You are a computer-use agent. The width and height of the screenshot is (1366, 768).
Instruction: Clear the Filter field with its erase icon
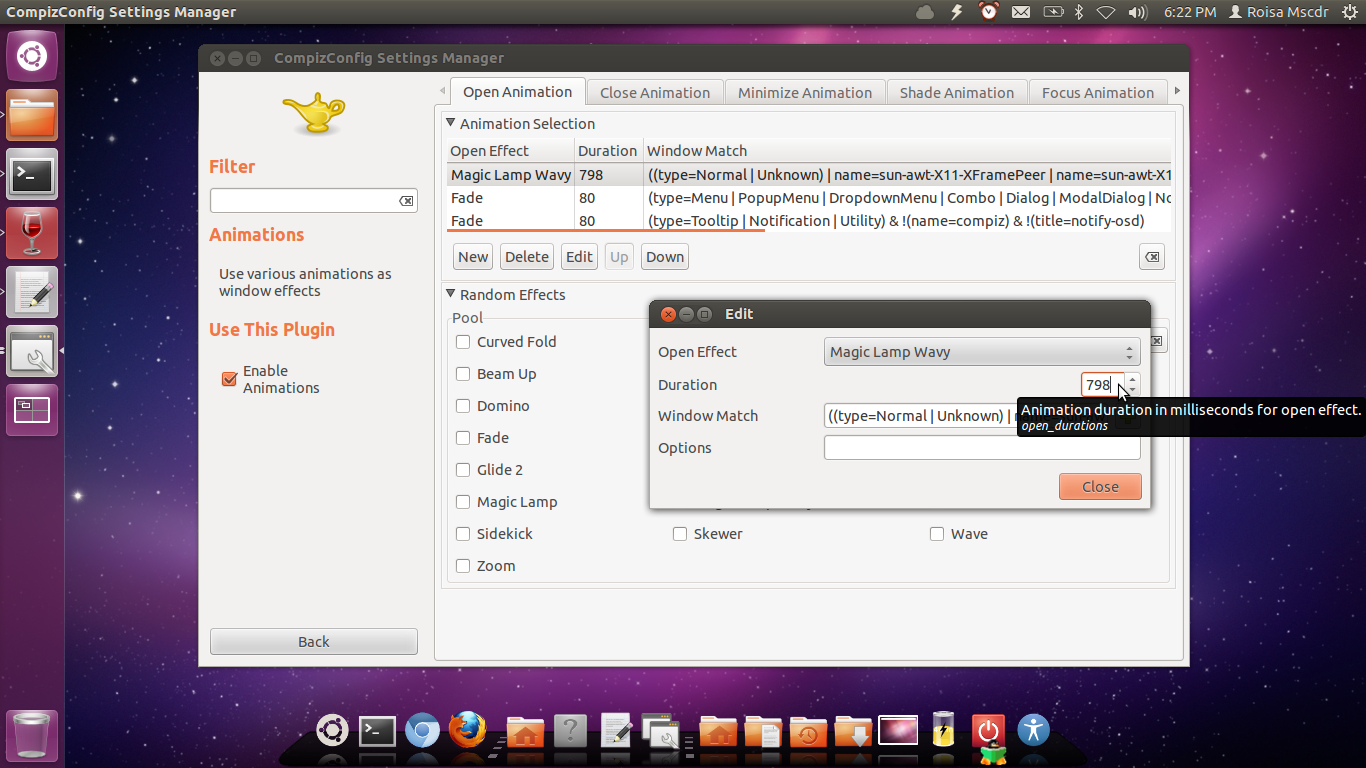point(406,201)
